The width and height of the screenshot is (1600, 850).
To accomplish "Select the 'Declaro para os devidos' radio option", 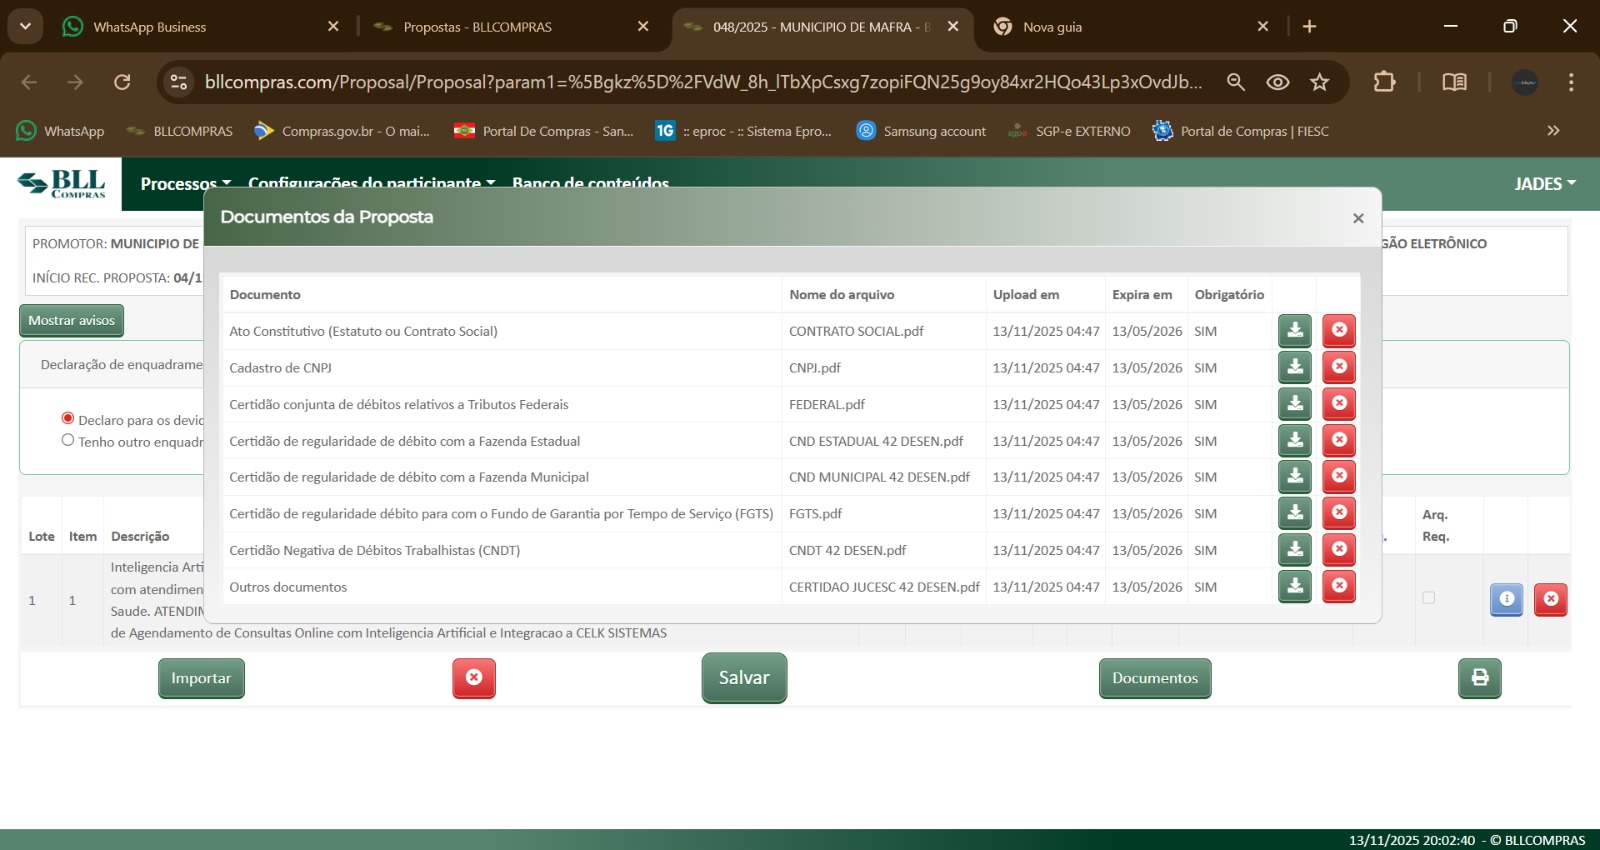I will tap(68, 419).
